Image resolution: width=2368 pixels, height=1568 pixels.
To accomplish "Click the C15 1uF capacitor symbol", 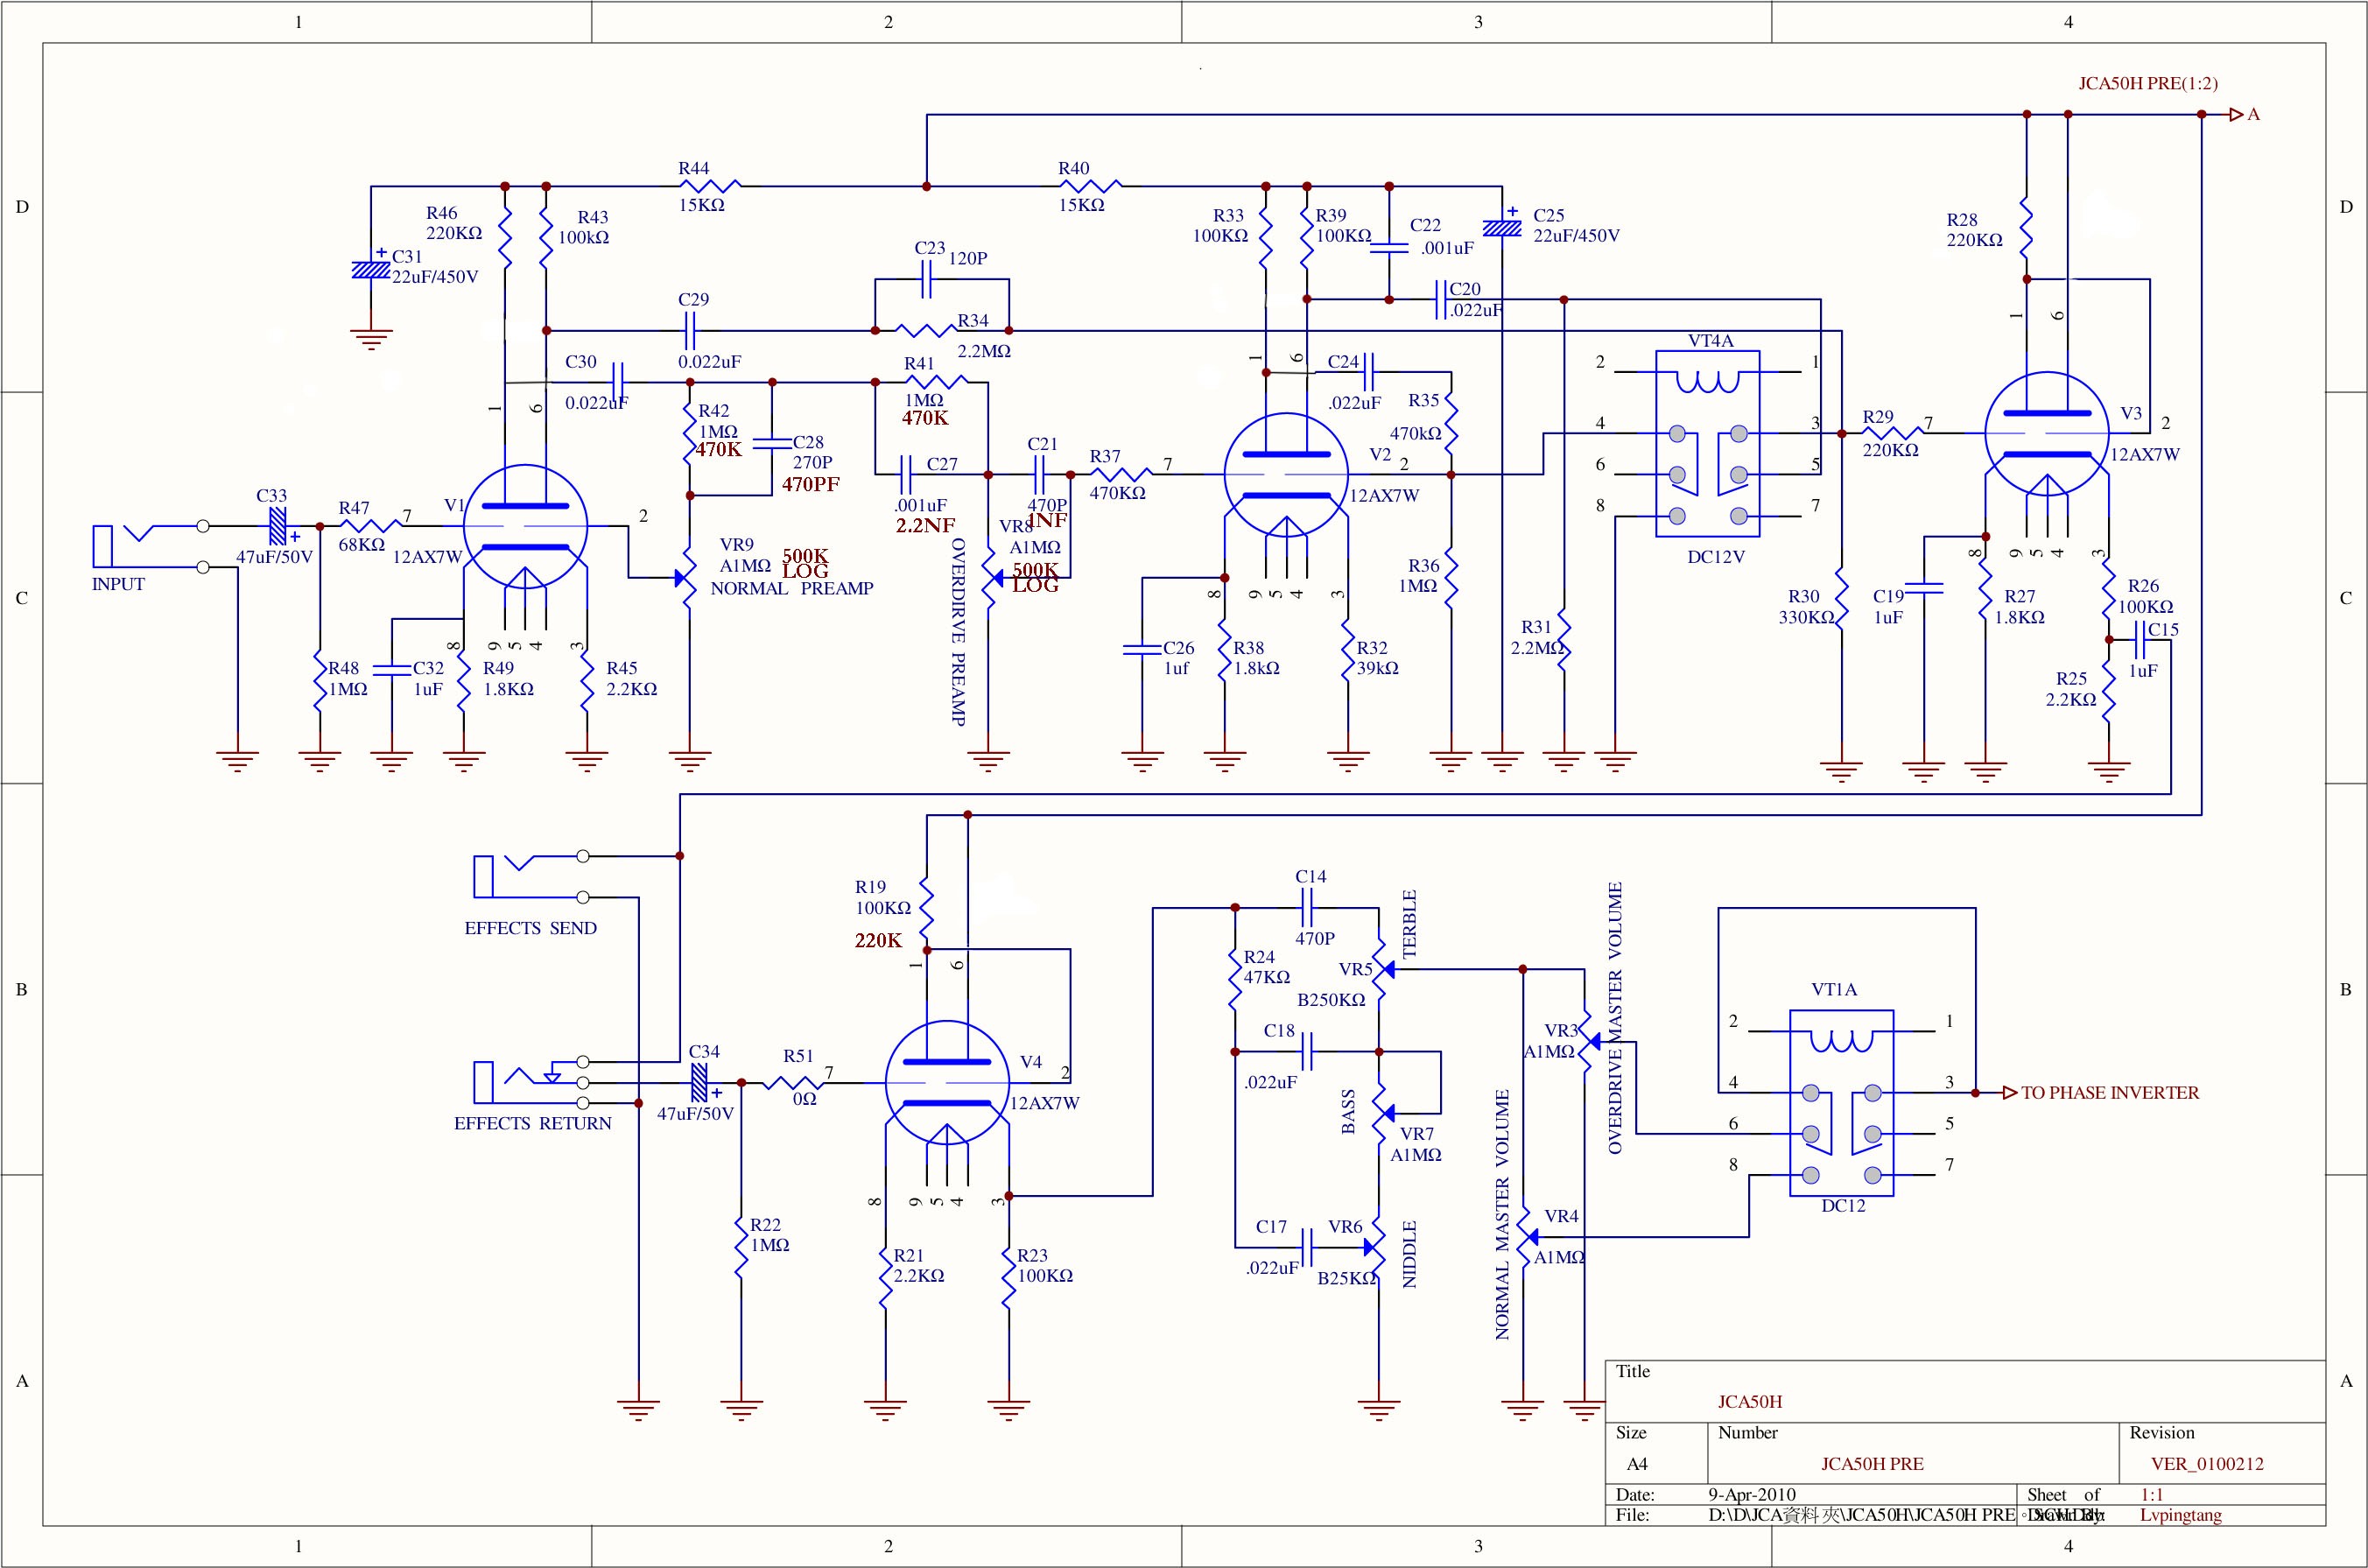I will click(2140, 639).
